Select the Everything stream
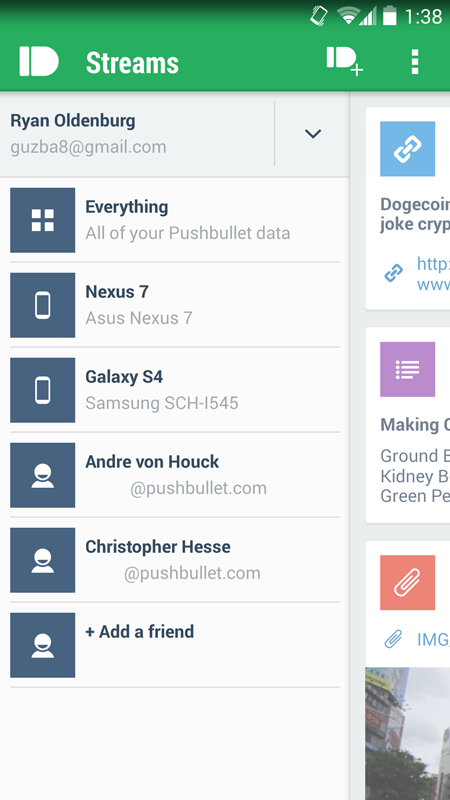 click(175, 220)
